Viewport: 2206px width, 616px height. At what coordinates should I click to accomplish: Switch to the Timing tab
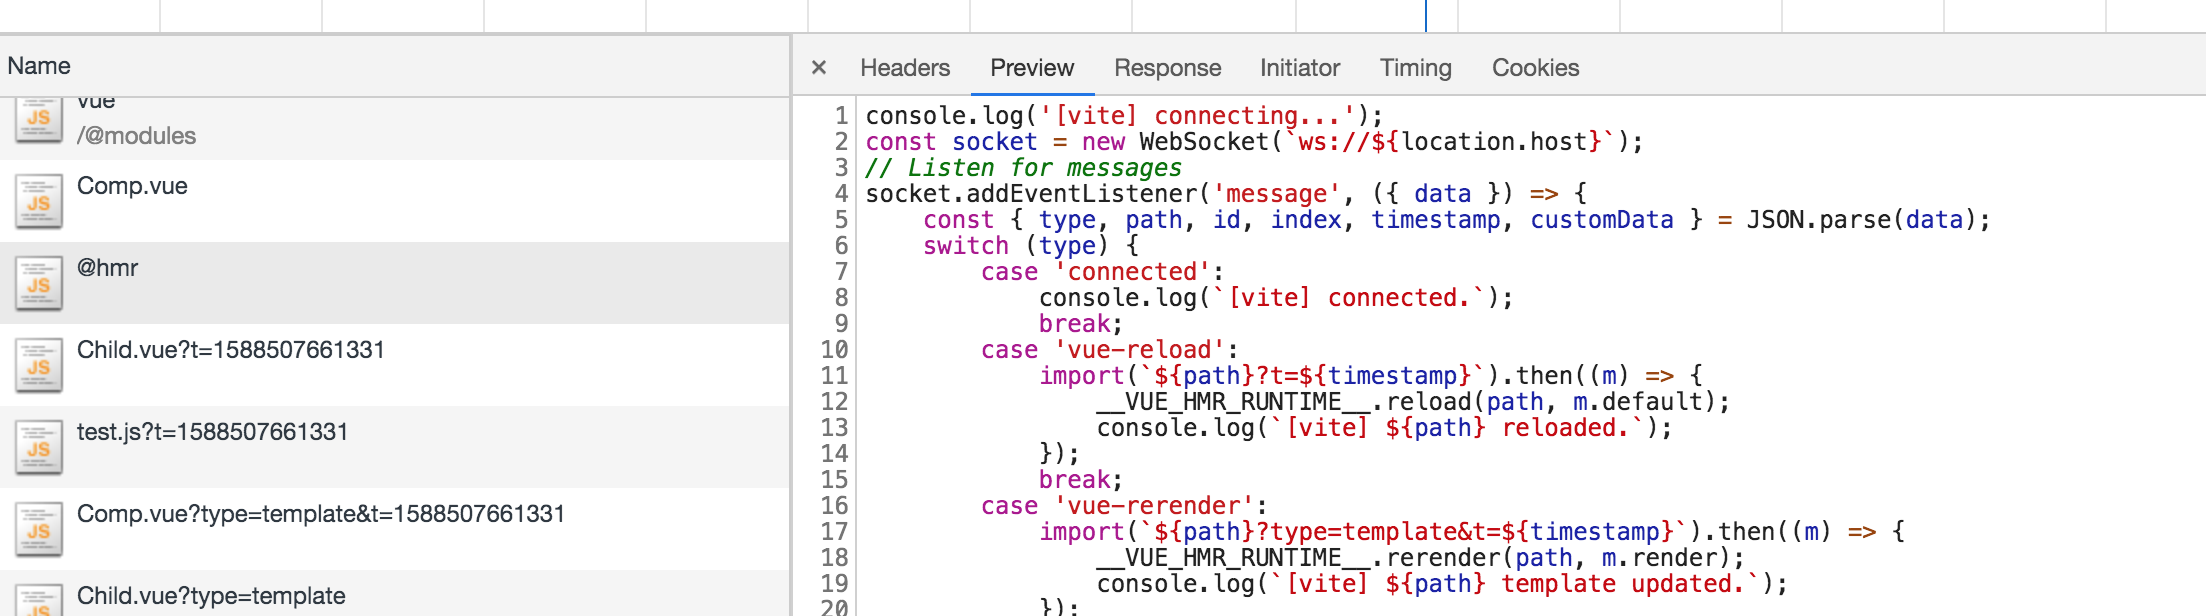tap(1416, 67)
